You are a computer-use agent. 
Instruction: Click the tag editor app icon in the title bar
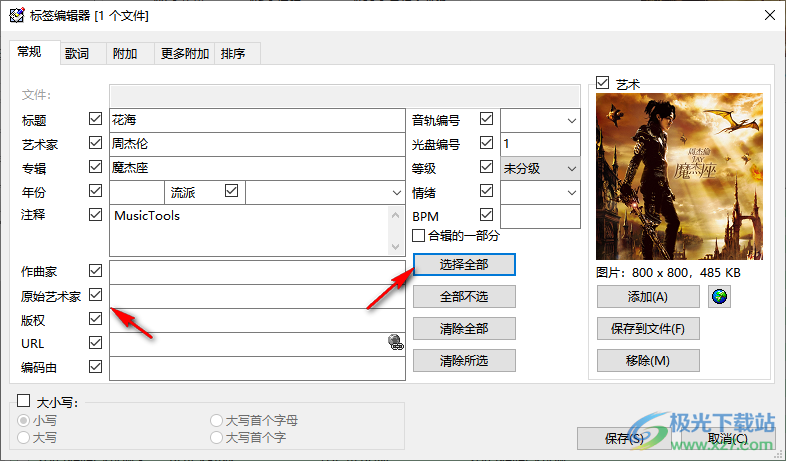point(17,16)
